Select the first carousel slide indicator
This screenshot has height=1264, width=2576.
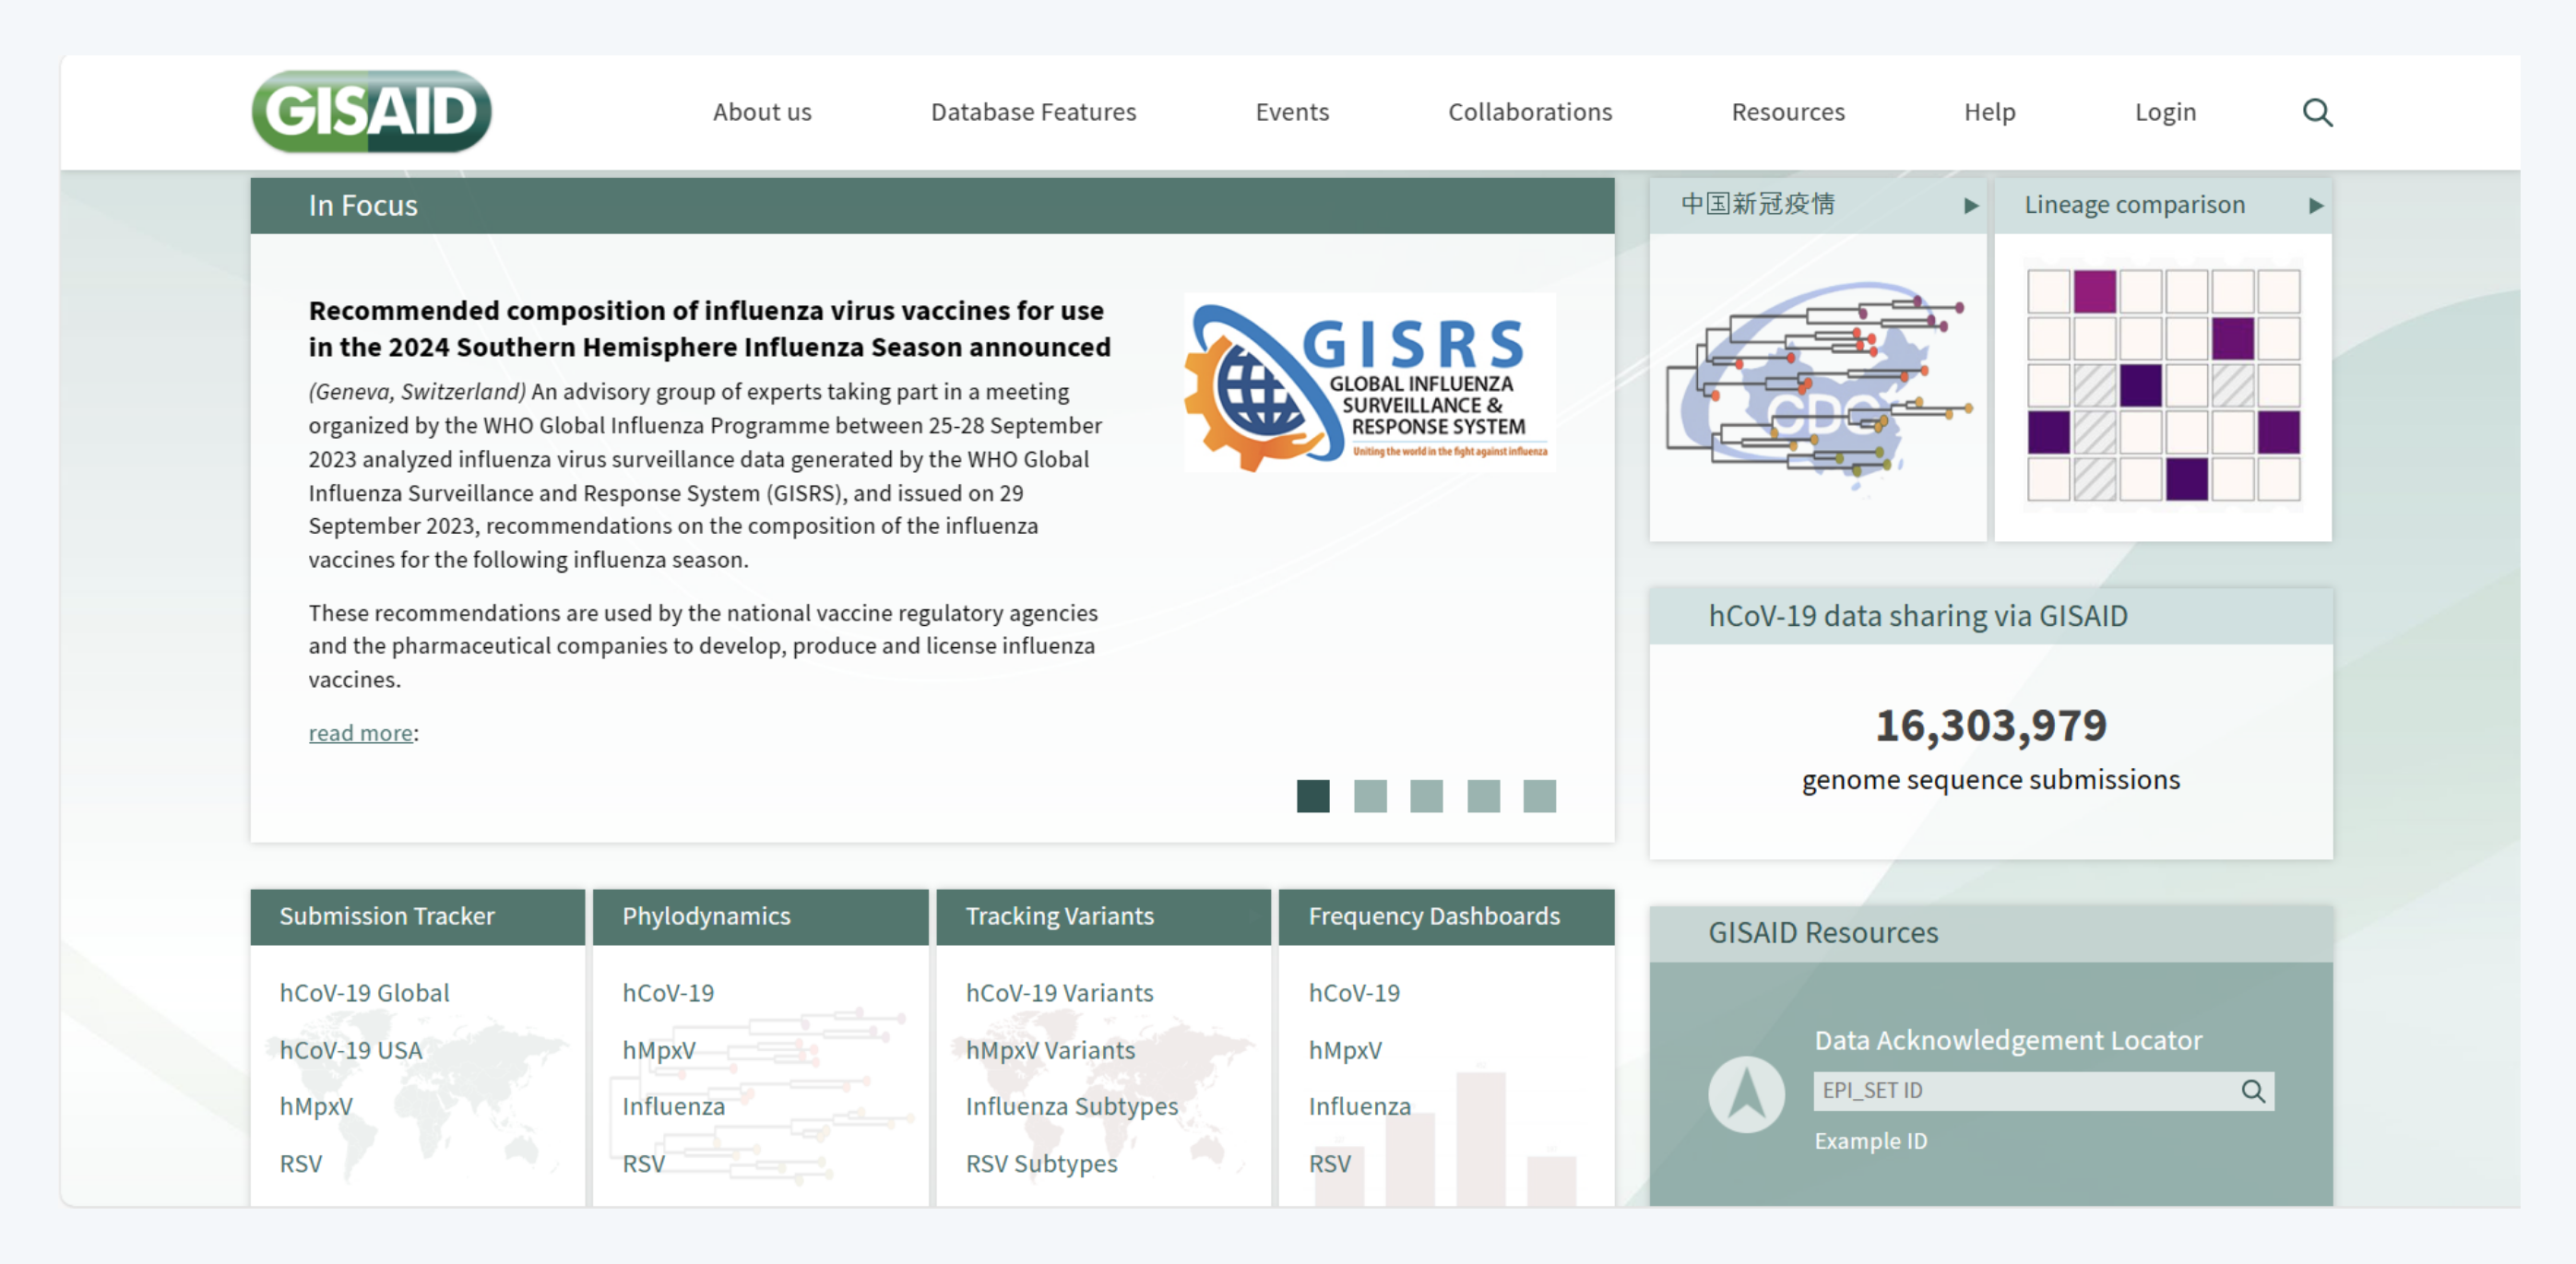pyautogui.click(x=1312, y=796)
